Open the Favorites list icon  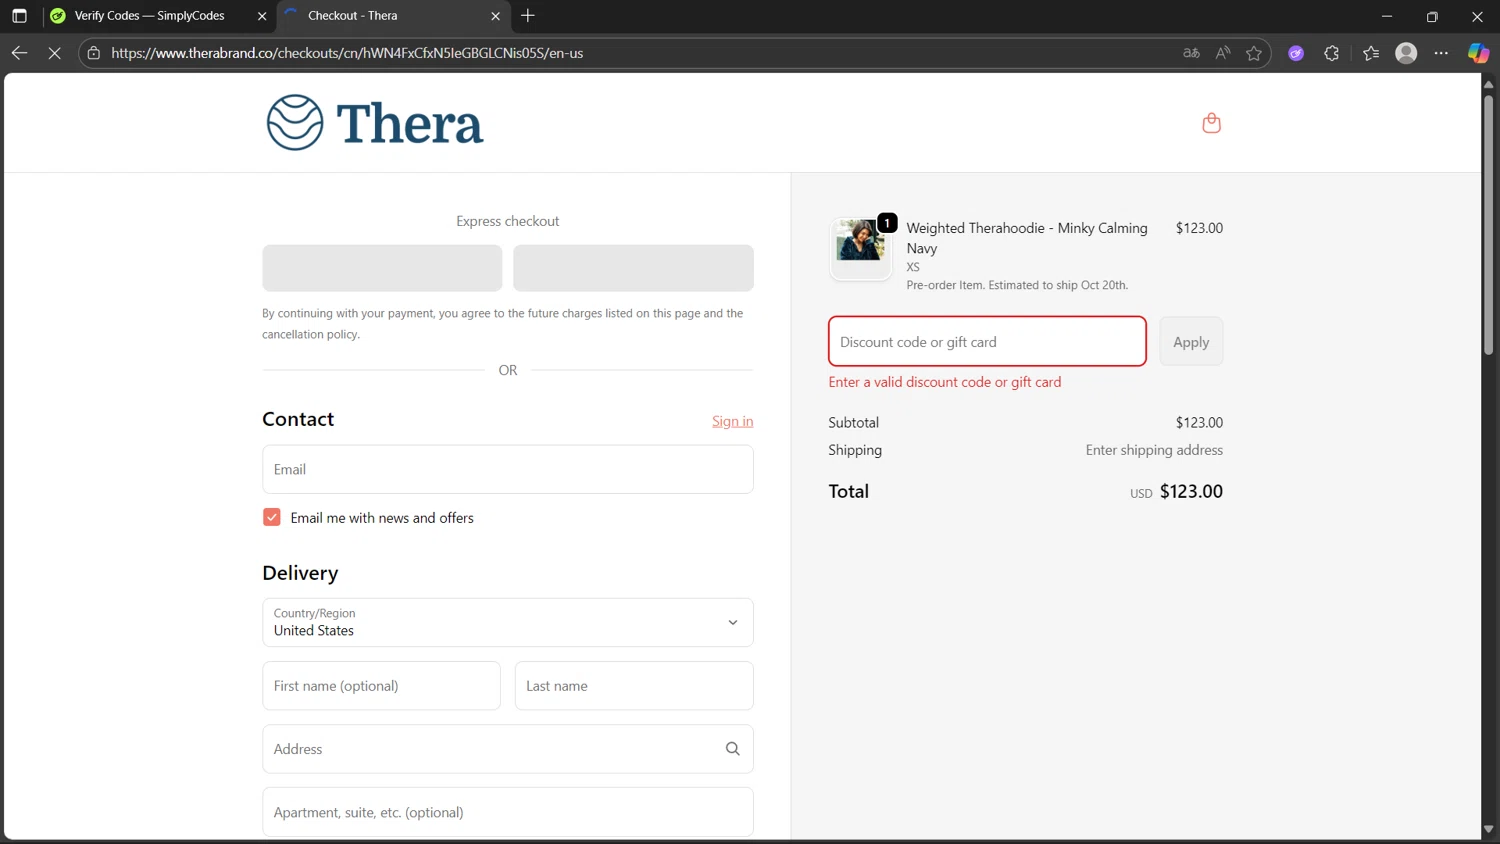click(x=1371, y=53)
